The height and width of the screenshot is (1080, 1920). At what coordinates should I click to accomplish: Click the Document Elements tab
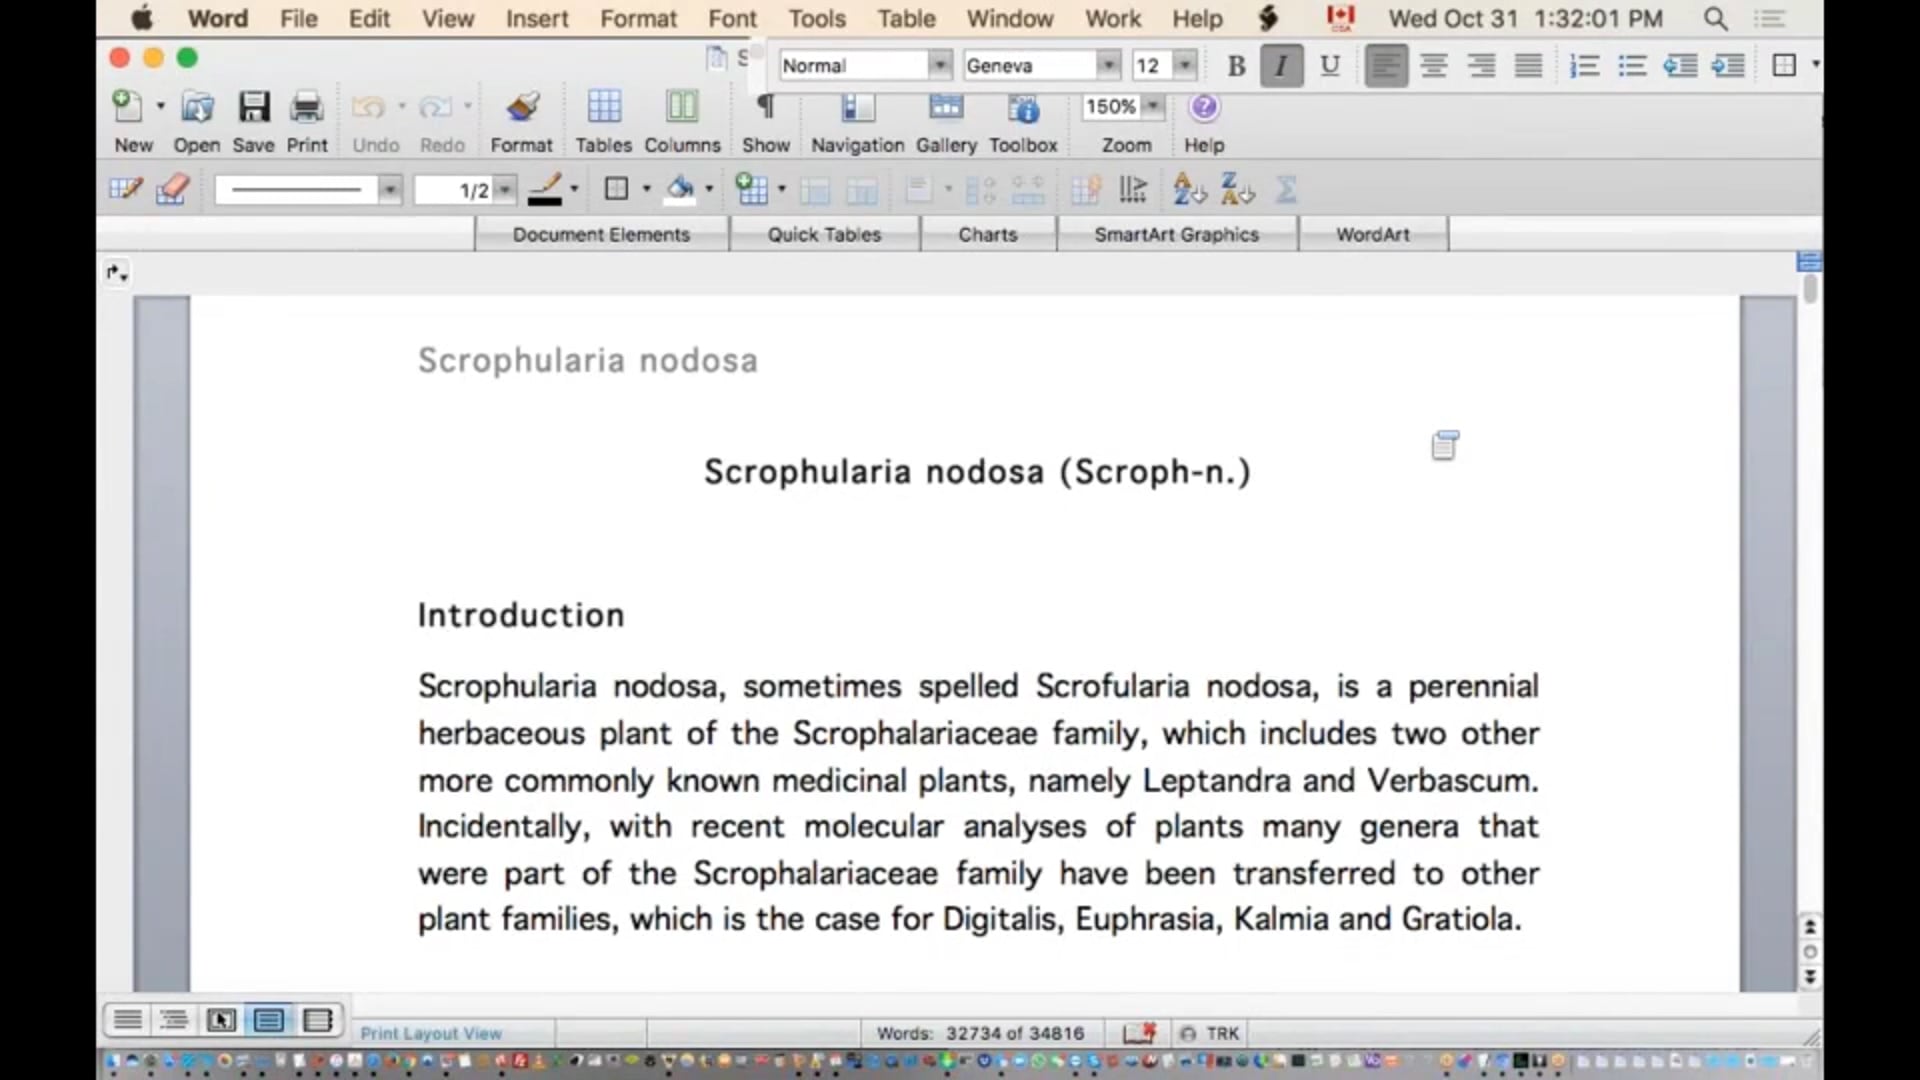[601, 234]
